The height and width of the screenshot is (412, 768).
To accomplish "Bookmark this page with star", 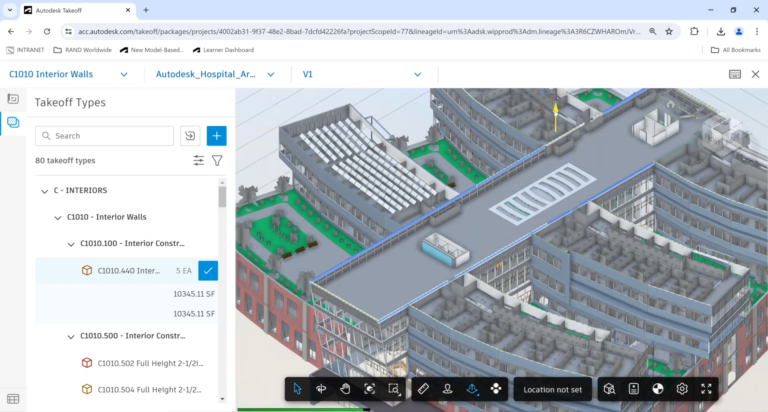I will (669, 31).
